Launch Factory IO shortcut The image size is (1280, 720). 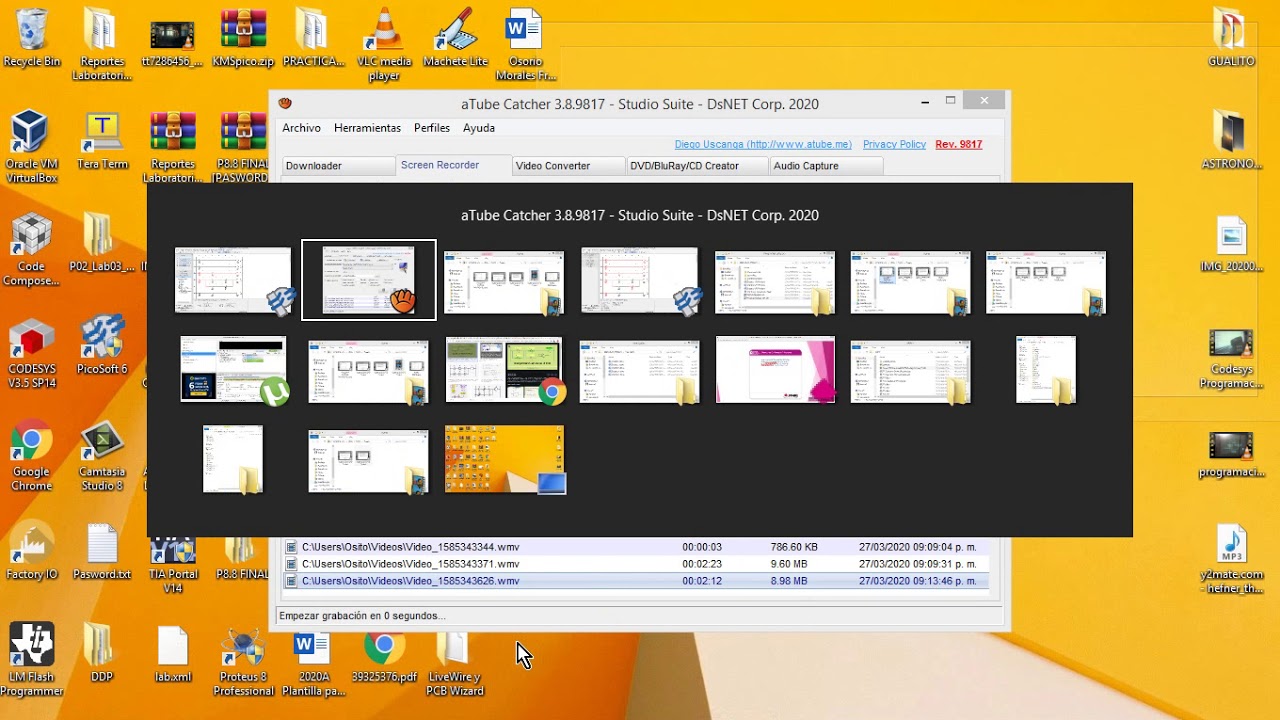31,551
